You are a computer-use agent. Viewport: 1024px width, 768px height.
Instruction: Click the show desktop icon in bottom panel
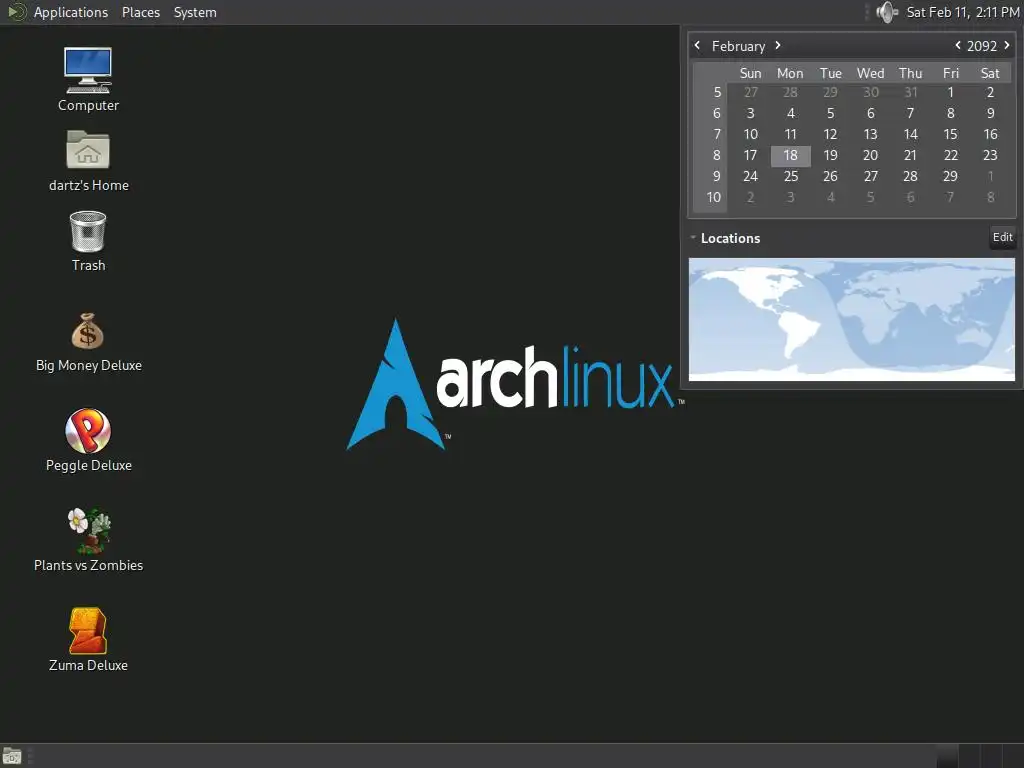tap(12, 756)
